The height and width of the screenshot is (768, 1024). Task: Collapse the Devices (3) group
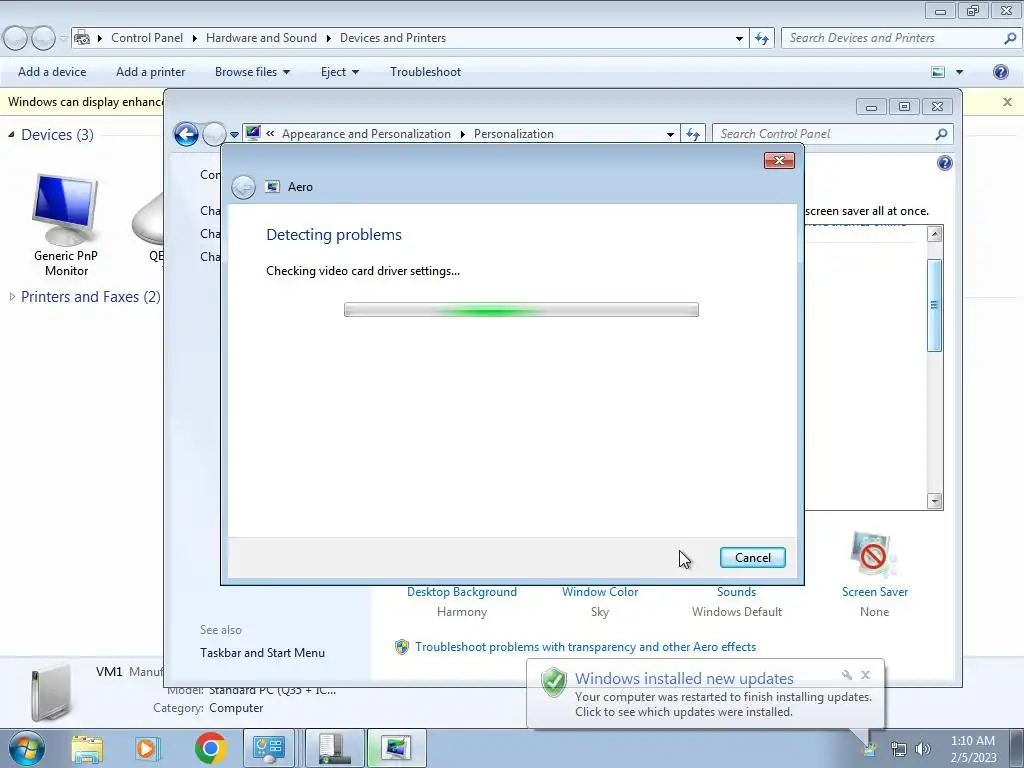11,135
